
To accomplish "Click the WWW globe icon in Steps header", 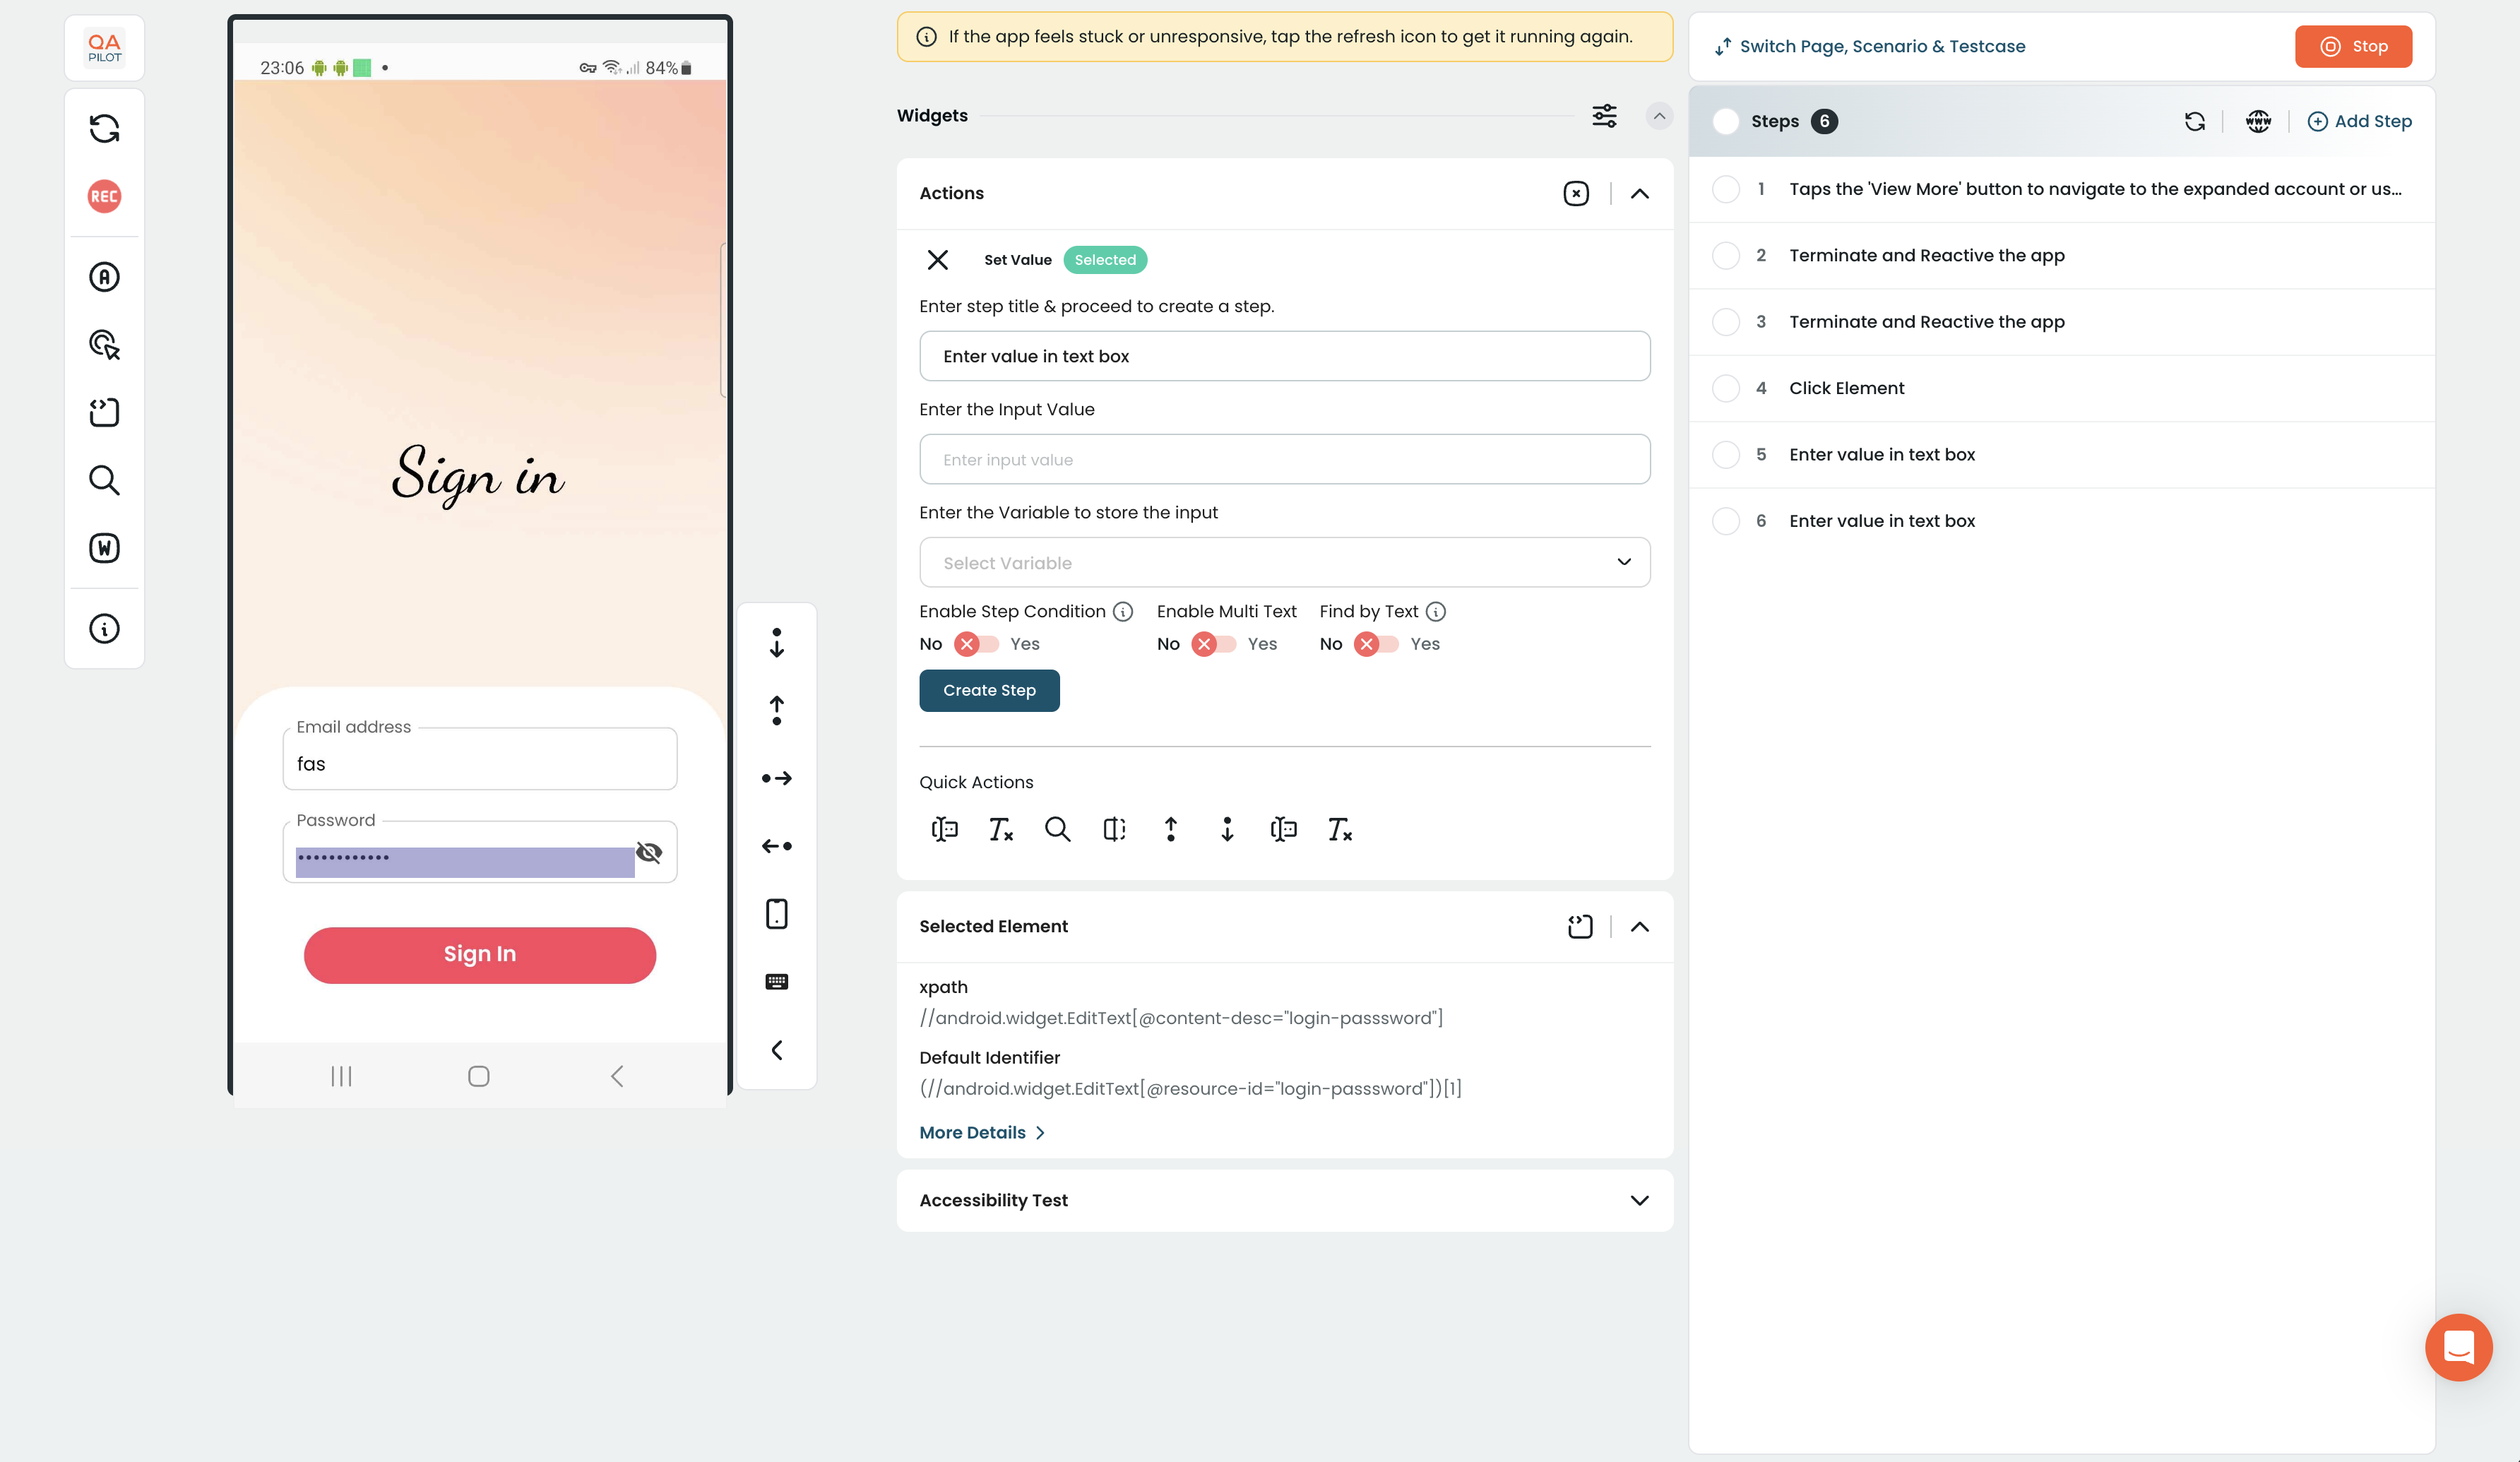I will coord(2258,121).
